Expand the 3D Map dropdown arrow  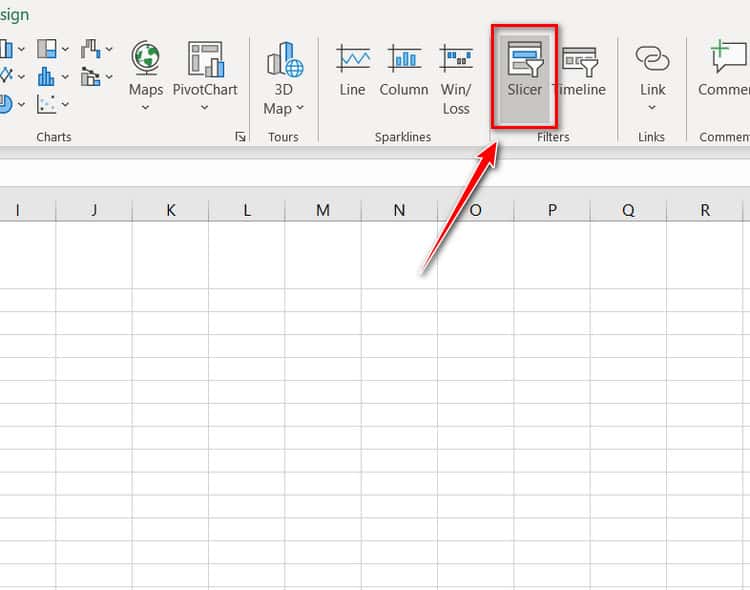pos(300,108)
